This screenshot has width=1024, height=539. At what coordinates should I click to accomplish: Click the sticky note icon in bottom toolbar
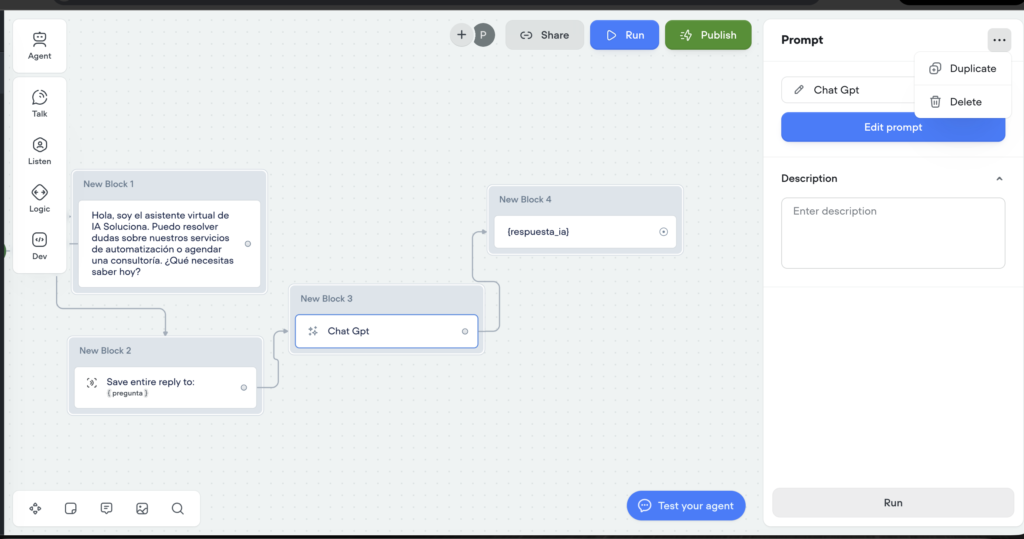point(71,508)
